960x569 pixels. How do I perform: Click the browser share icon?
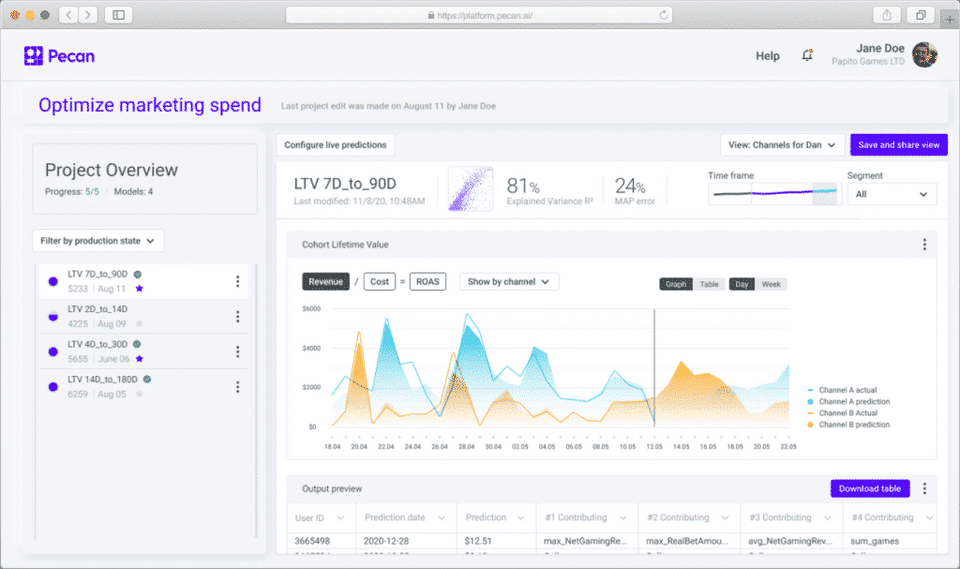[887, 15]
